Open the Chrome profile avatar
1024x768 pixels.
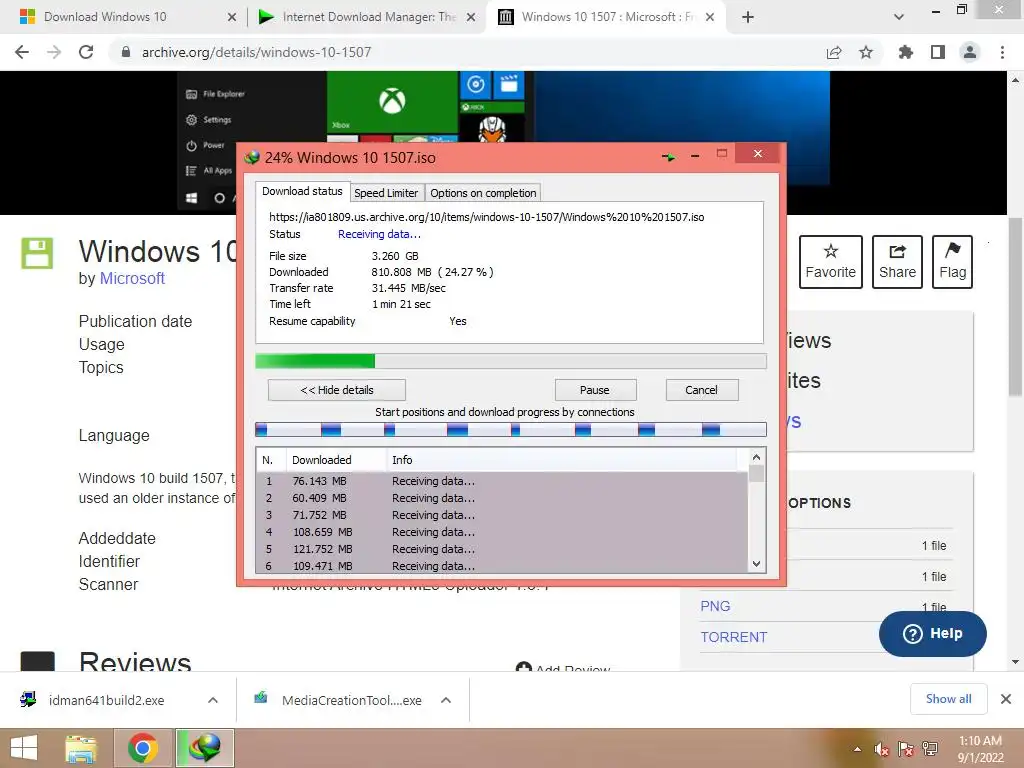tap(970, 52)
